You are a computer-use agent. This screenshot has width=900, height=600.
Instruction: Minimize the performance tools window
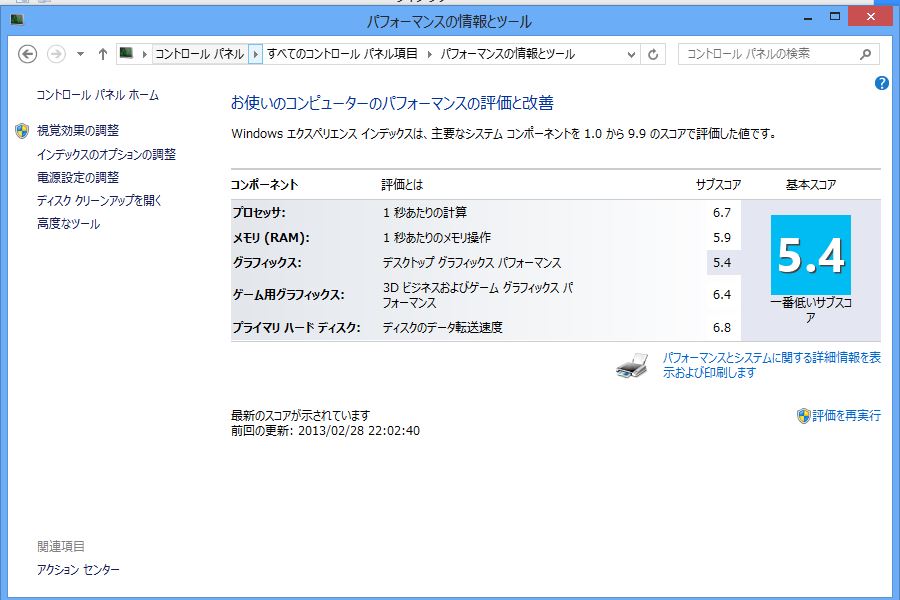pos(808,18)
